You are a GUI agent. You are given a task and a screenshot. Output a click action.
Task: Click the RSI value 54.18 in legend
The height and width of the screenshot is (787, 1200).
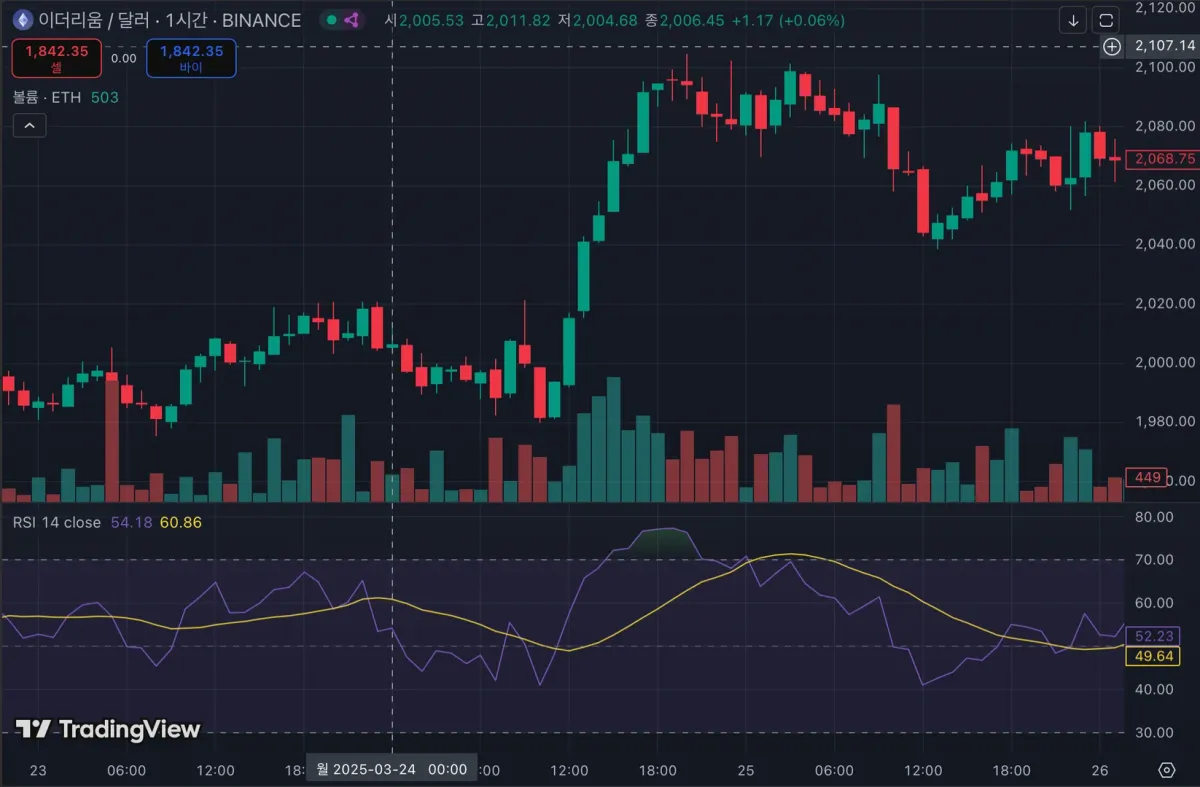[x=131, y=522]
